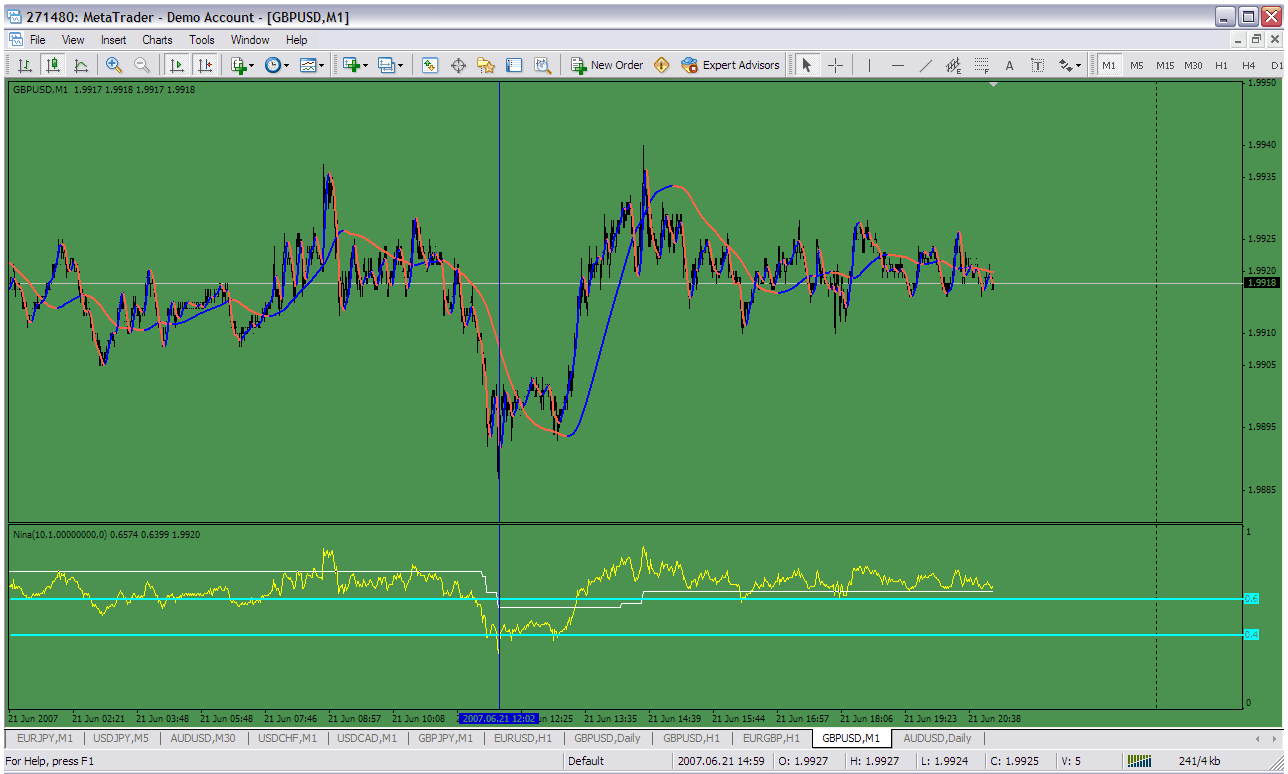Switch to the USDCAD,M1 chart tab

tap(367, 739)
